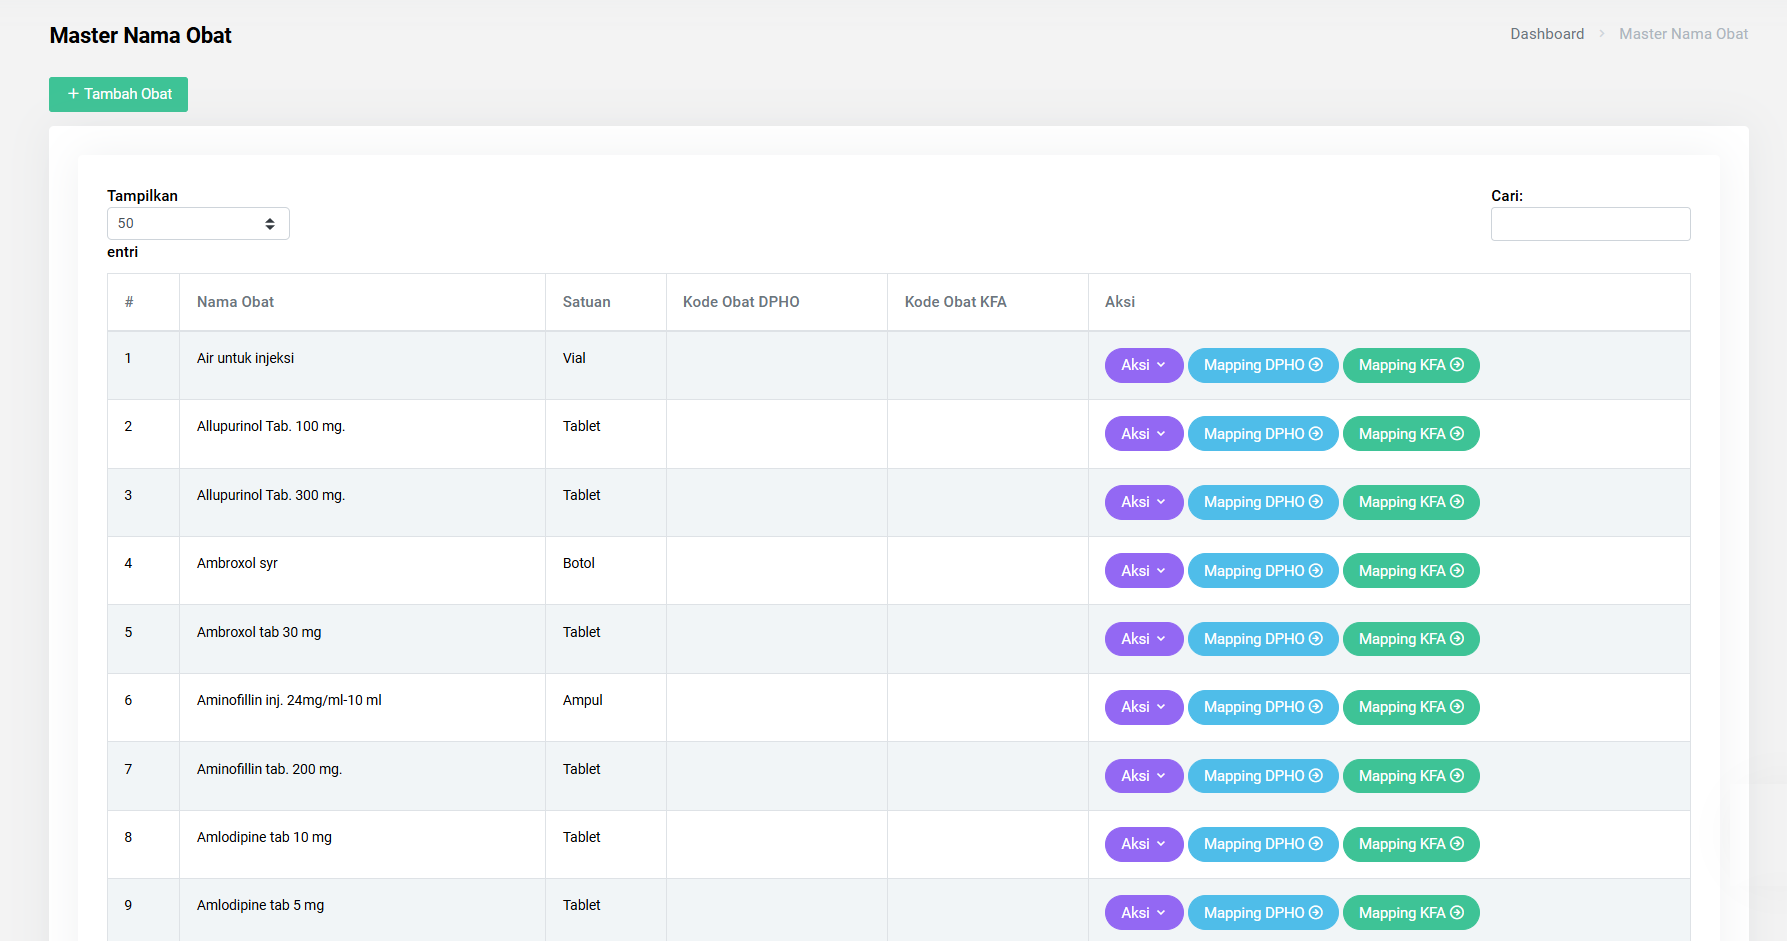Select the text Aminofillin inj. 24mg/ml-10 ml
The height and width of the screenshot is (941, 1787).
click(x=289, y=700)
